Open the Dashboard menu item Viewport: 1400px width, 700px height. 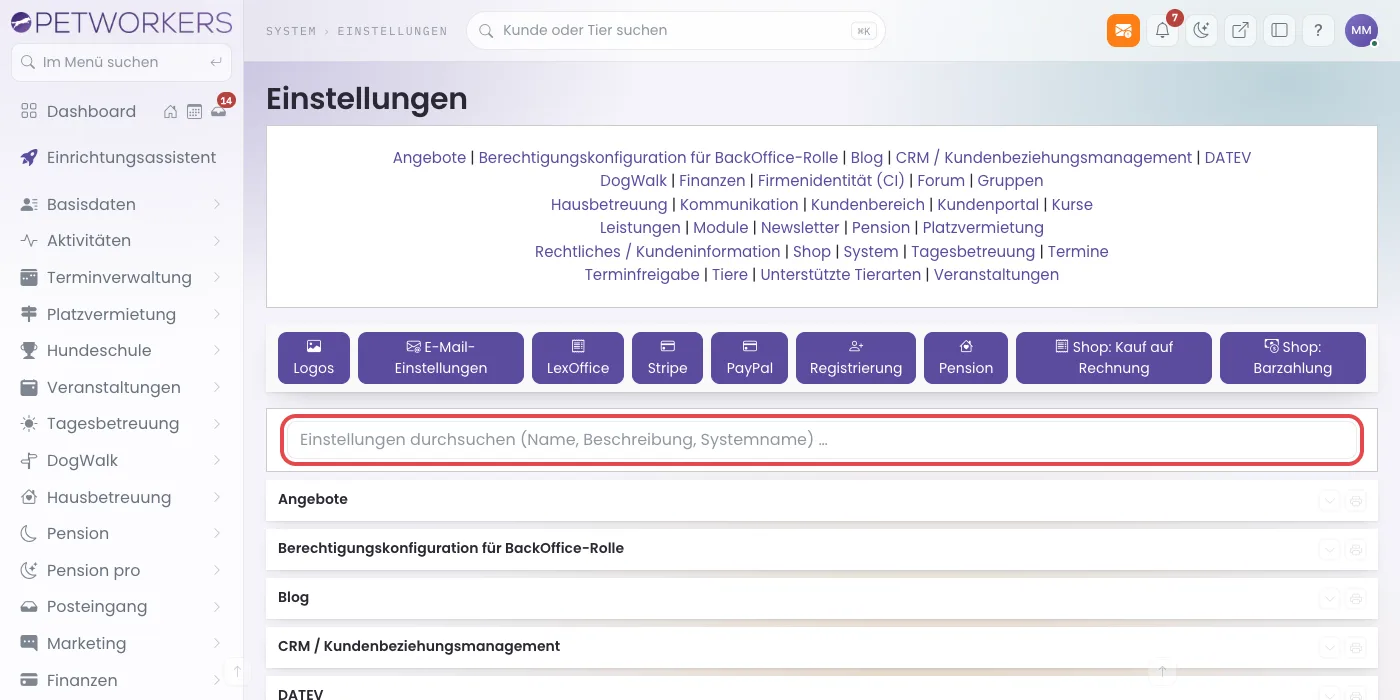(x=91, y=112)
